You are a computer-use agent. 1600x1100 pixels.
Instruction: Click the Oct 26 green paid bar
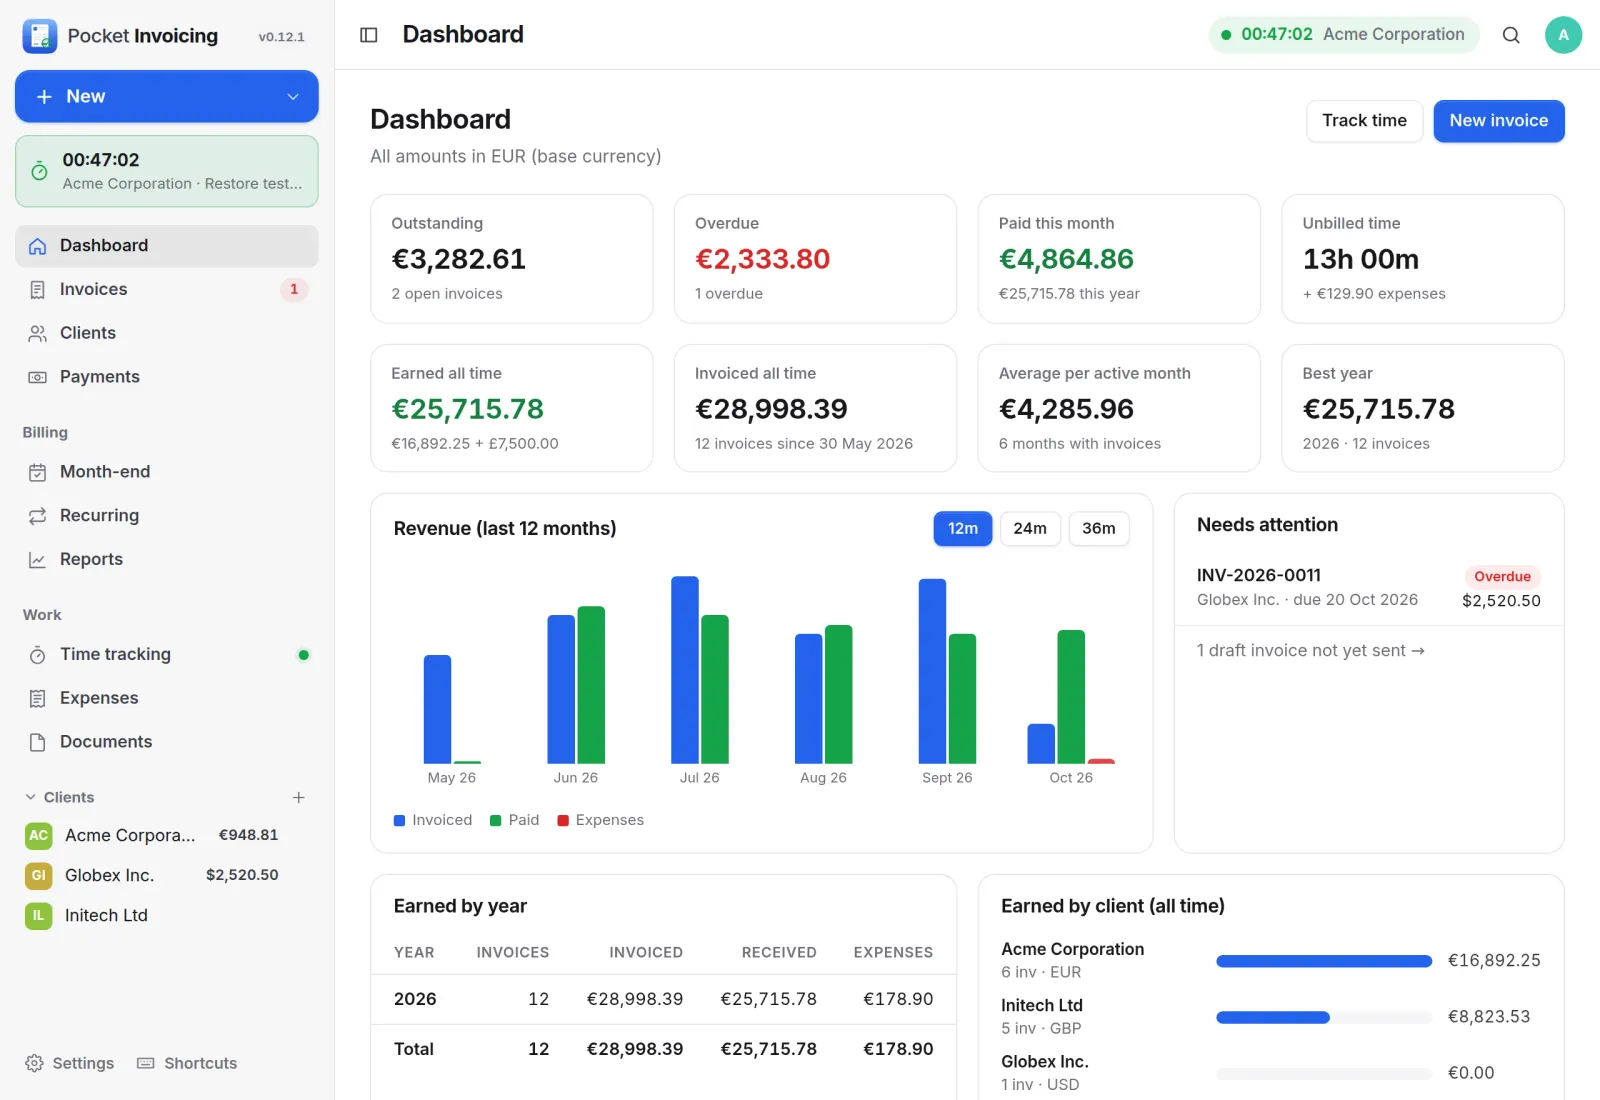tap(1071, 697)
